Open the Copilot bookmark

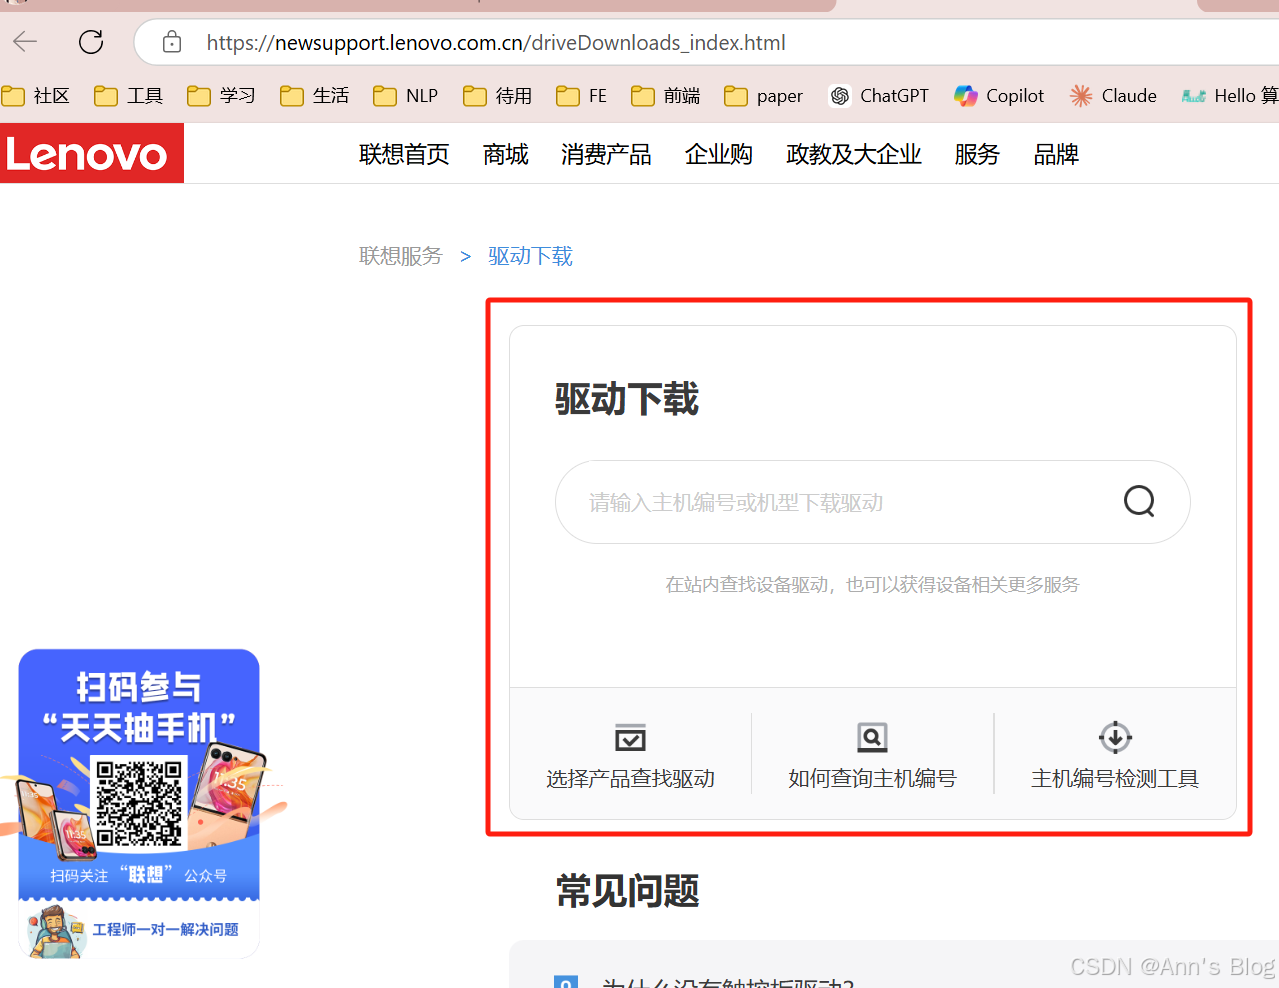[x=999, y=96]
